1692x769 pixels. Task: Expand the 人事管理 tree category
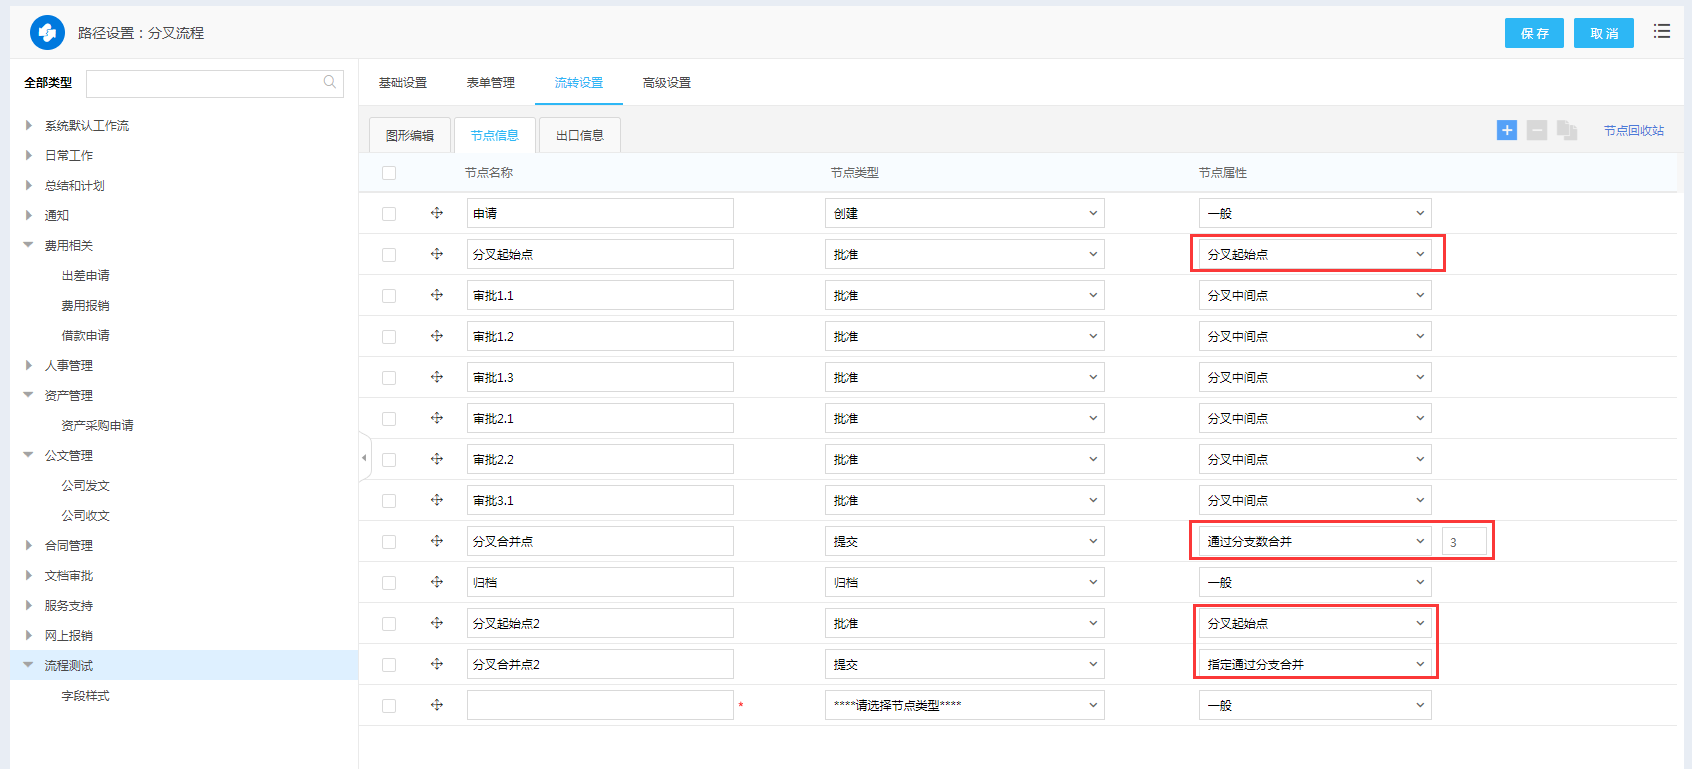[x=29, y=366]
